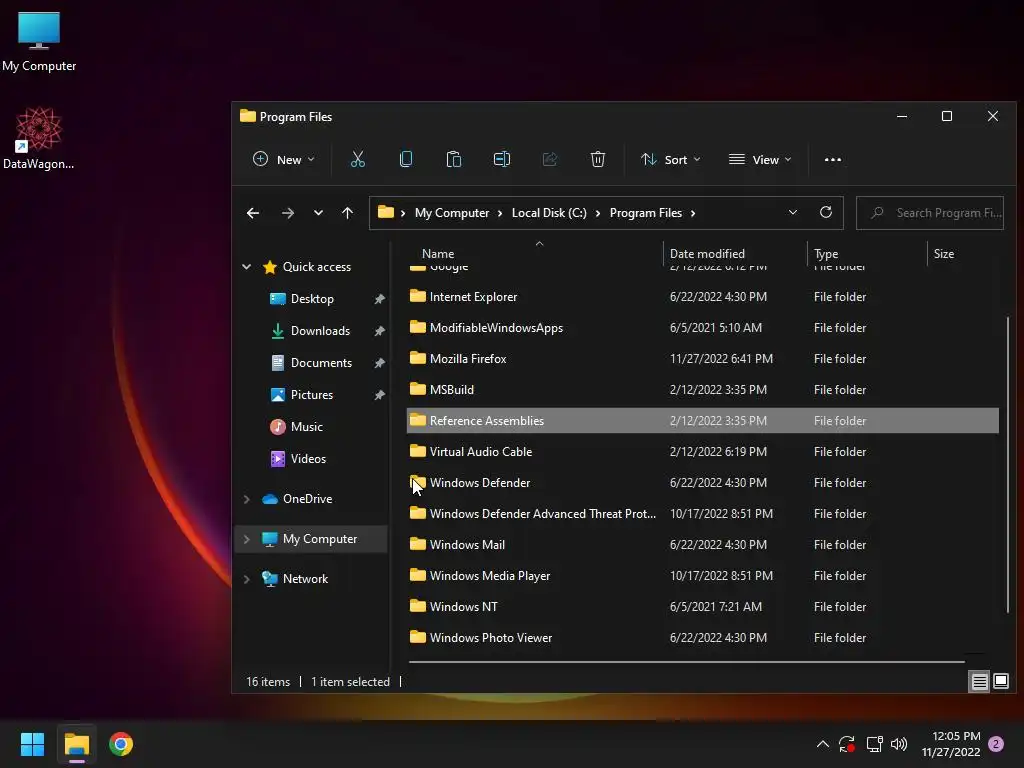Refresh the Program Files folder view

(x=825, y=212)
